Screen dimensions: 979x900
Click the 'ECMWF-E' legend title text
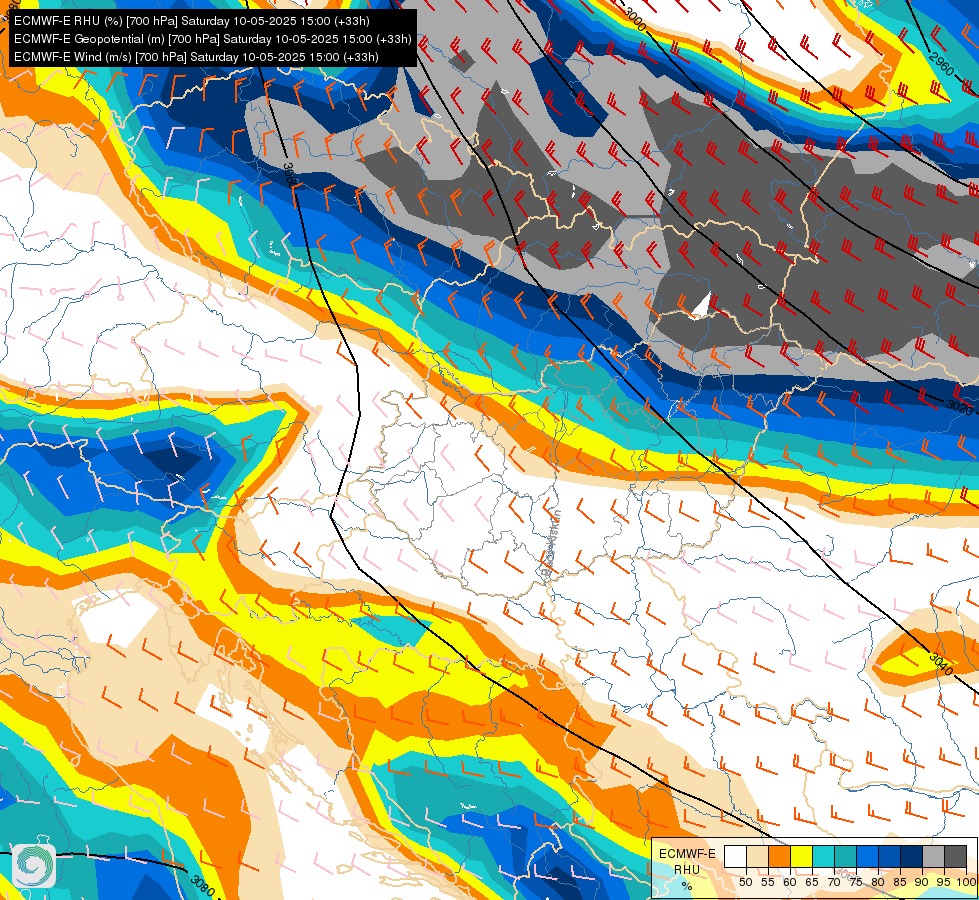point(687,854)
